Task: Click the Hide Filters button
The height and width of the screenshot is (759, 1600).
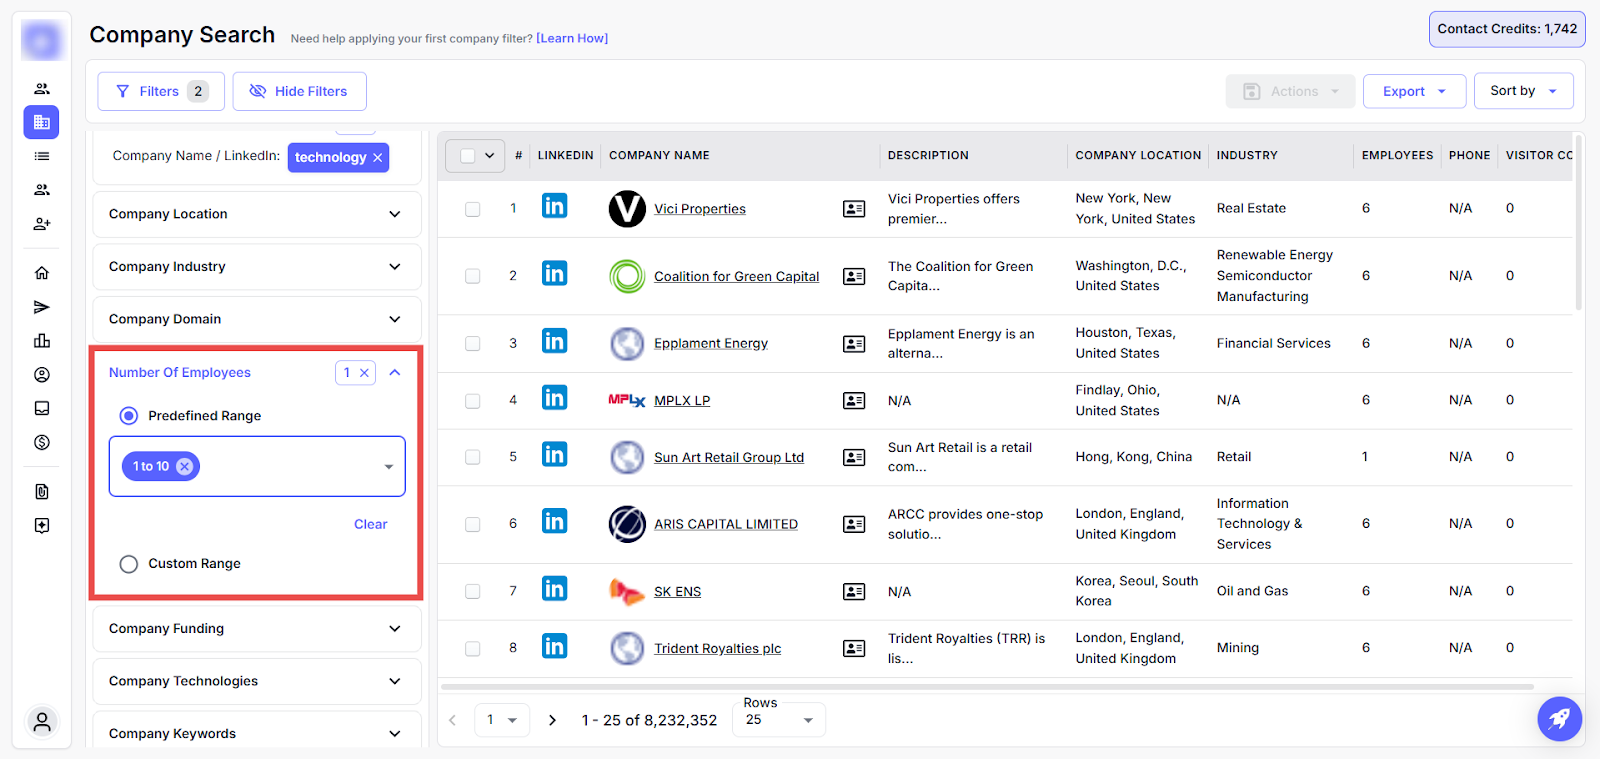Action: tap(299, 91)
